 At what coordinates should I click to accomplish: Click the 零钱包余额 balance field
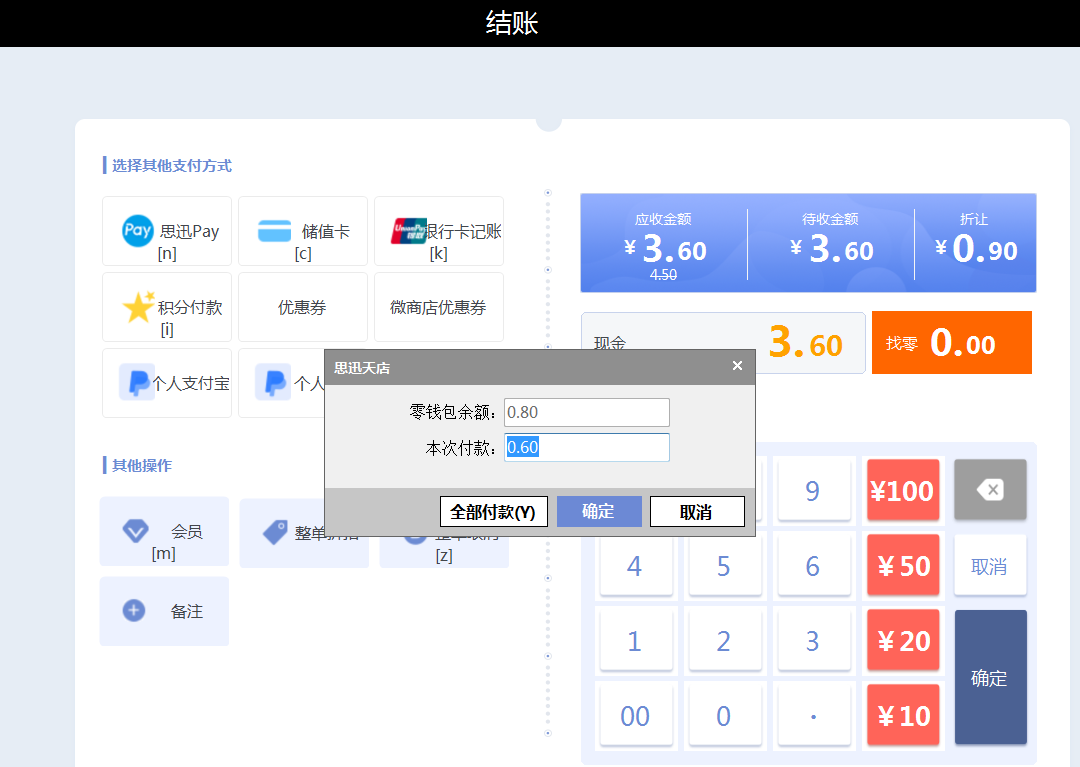[587, 412]
